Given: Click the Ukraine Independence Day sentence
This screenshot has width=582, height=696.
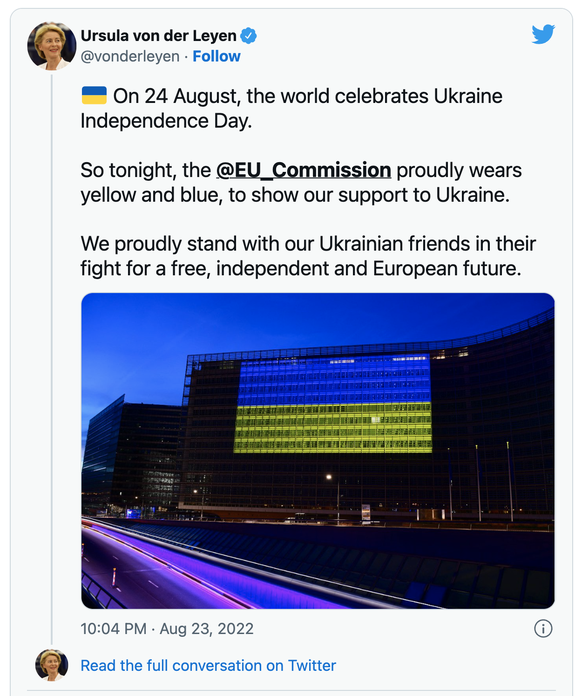Looking at the screenshot, I should (291, 108).
